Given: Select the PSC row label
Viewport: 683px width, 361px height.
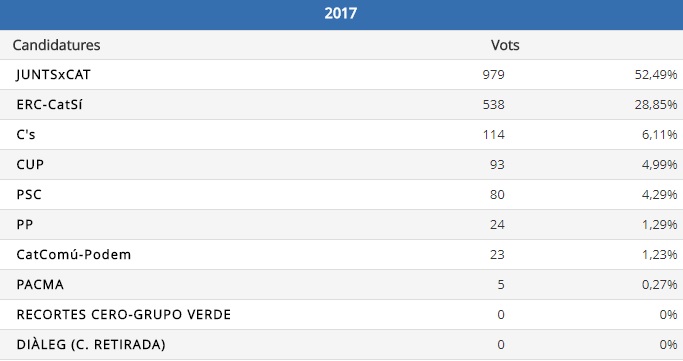Looking at the screenshot, I should (x=29, y=195).
